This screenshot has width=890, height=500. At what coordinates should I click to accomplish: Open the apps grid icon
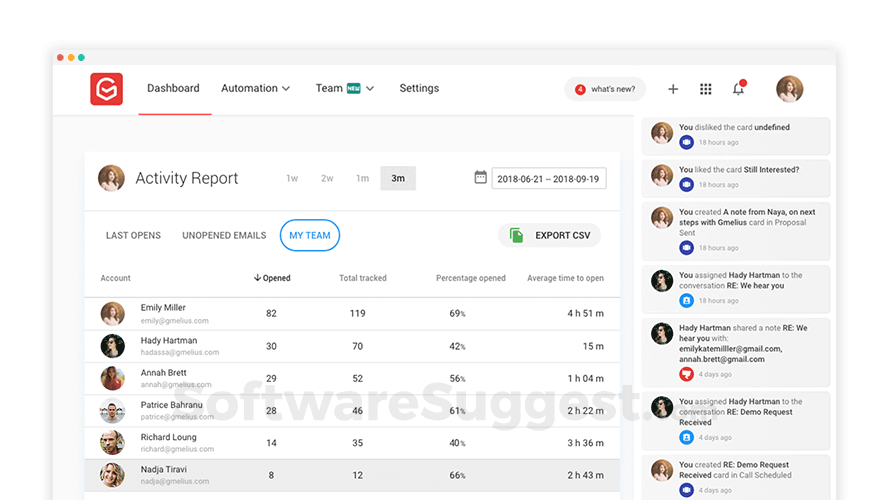pos(706,89)
